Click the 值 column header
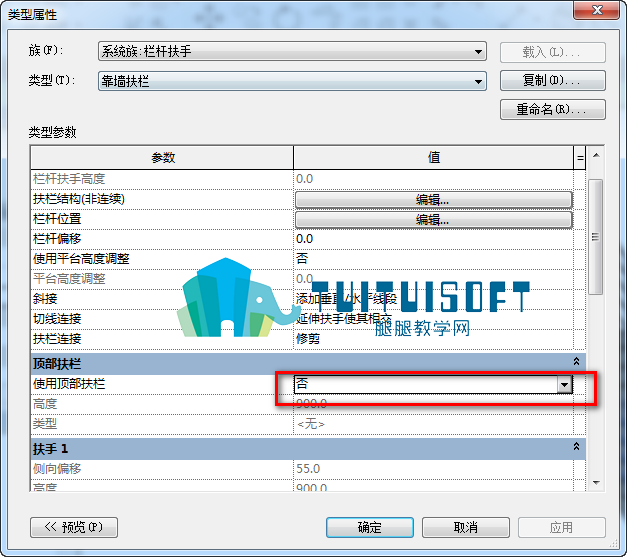Screen dimensions: 627x557 (433, 158)
